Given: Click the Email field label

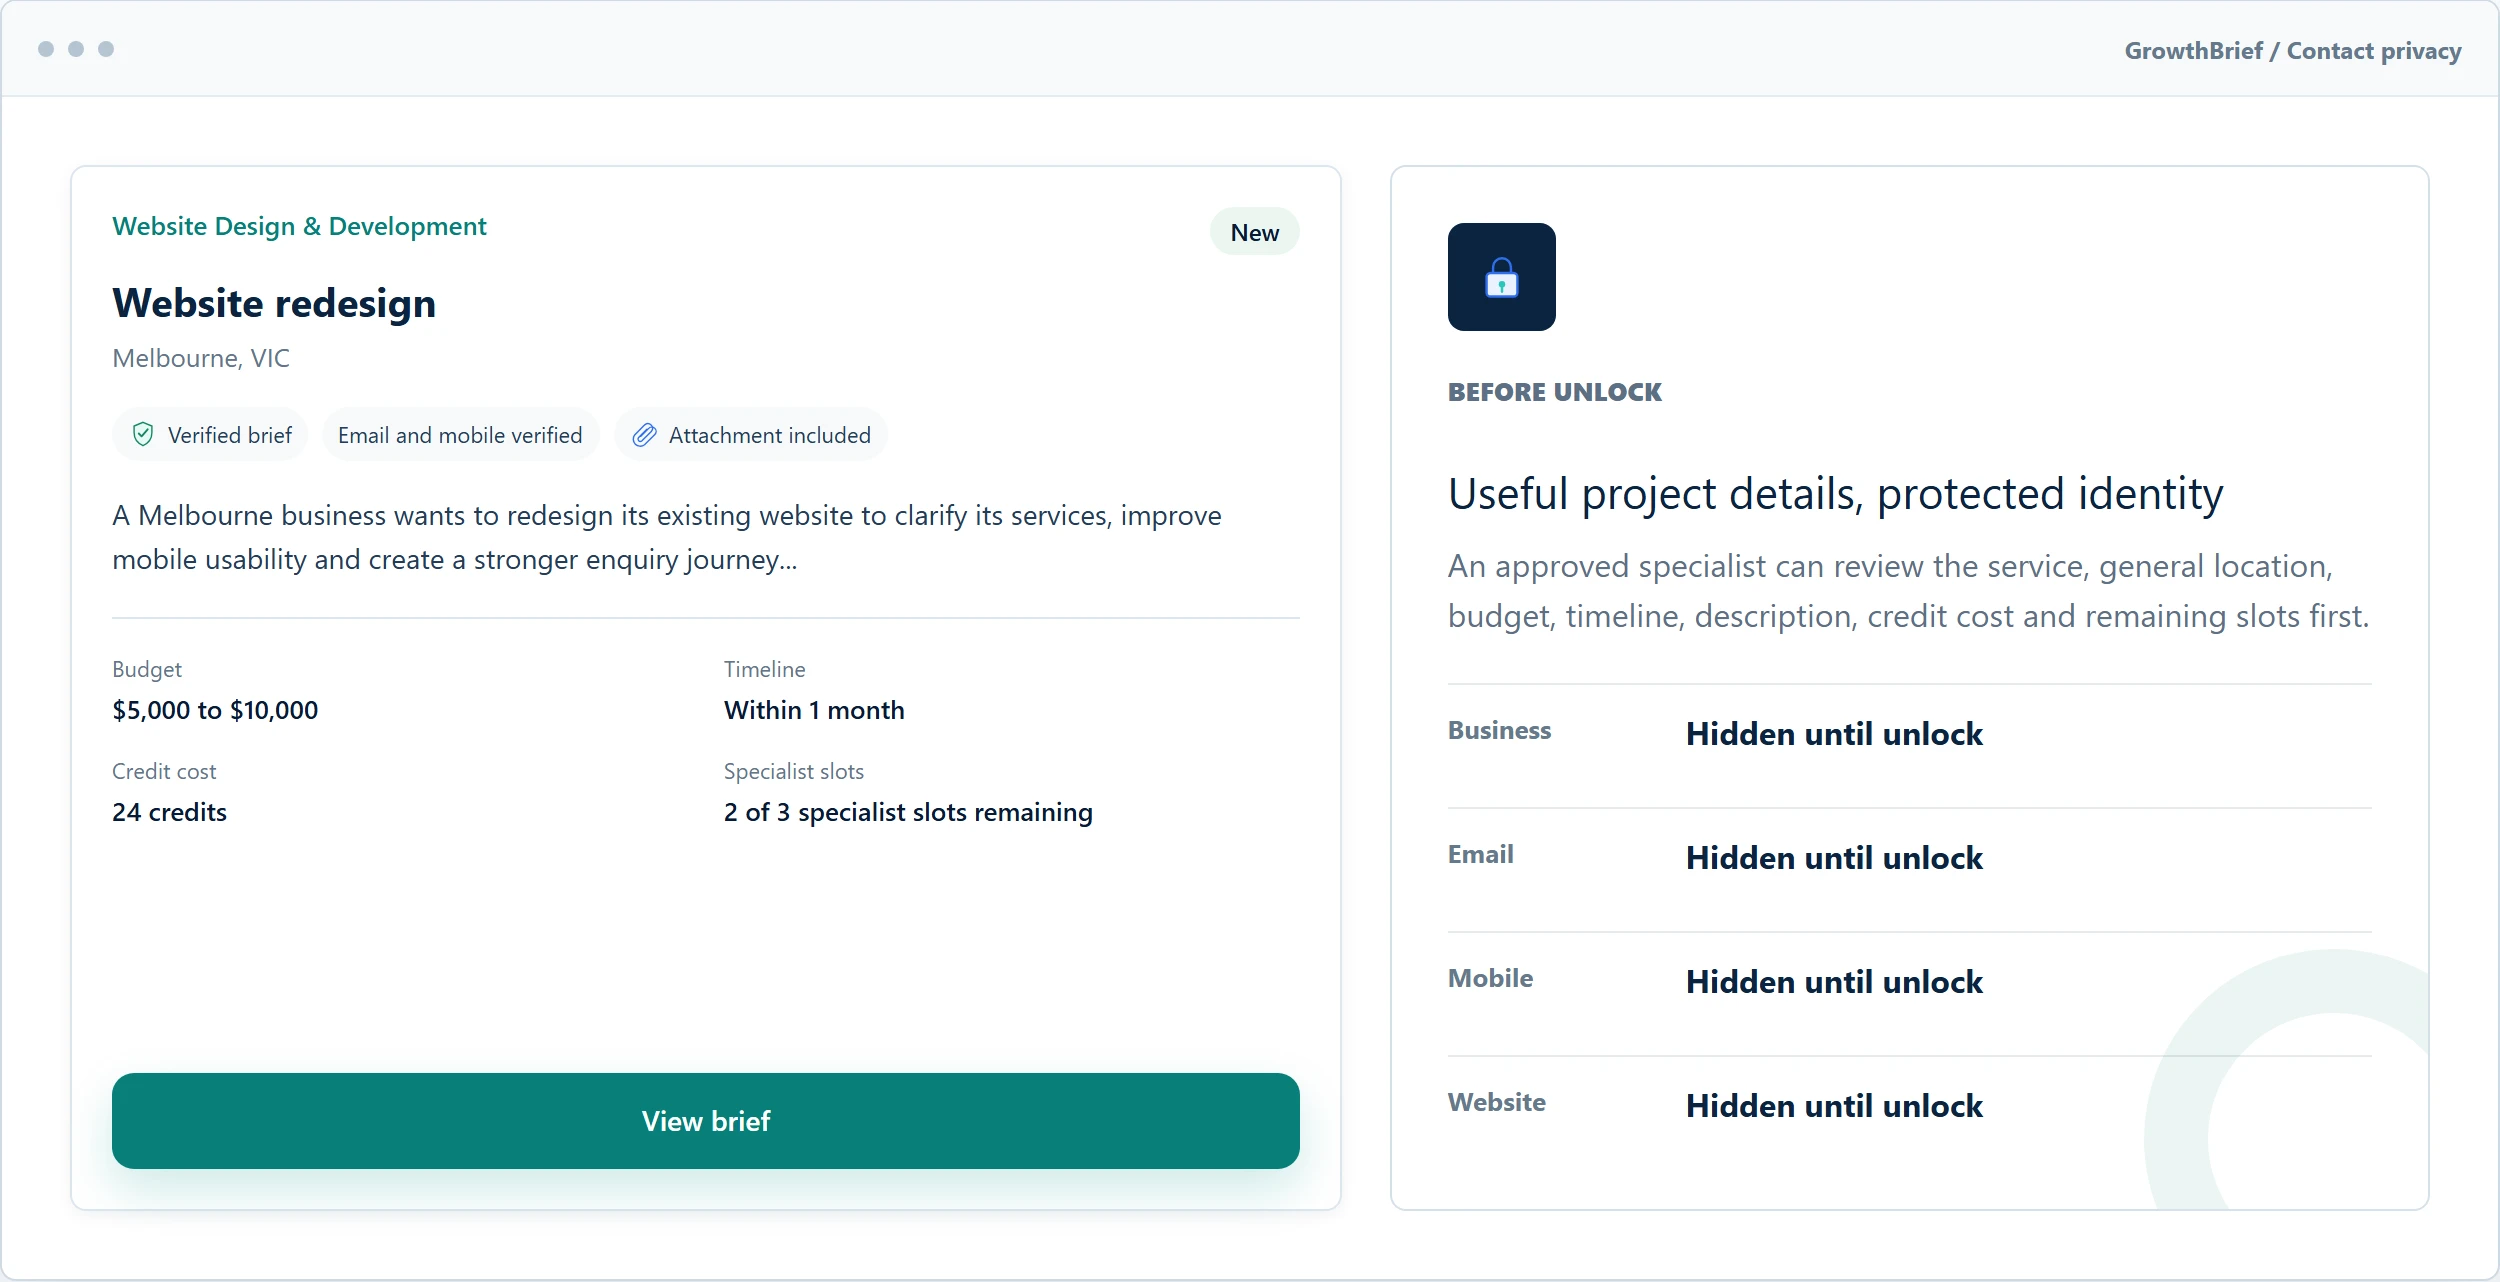Looking at the screenshot, I should tap(1480, 854).
